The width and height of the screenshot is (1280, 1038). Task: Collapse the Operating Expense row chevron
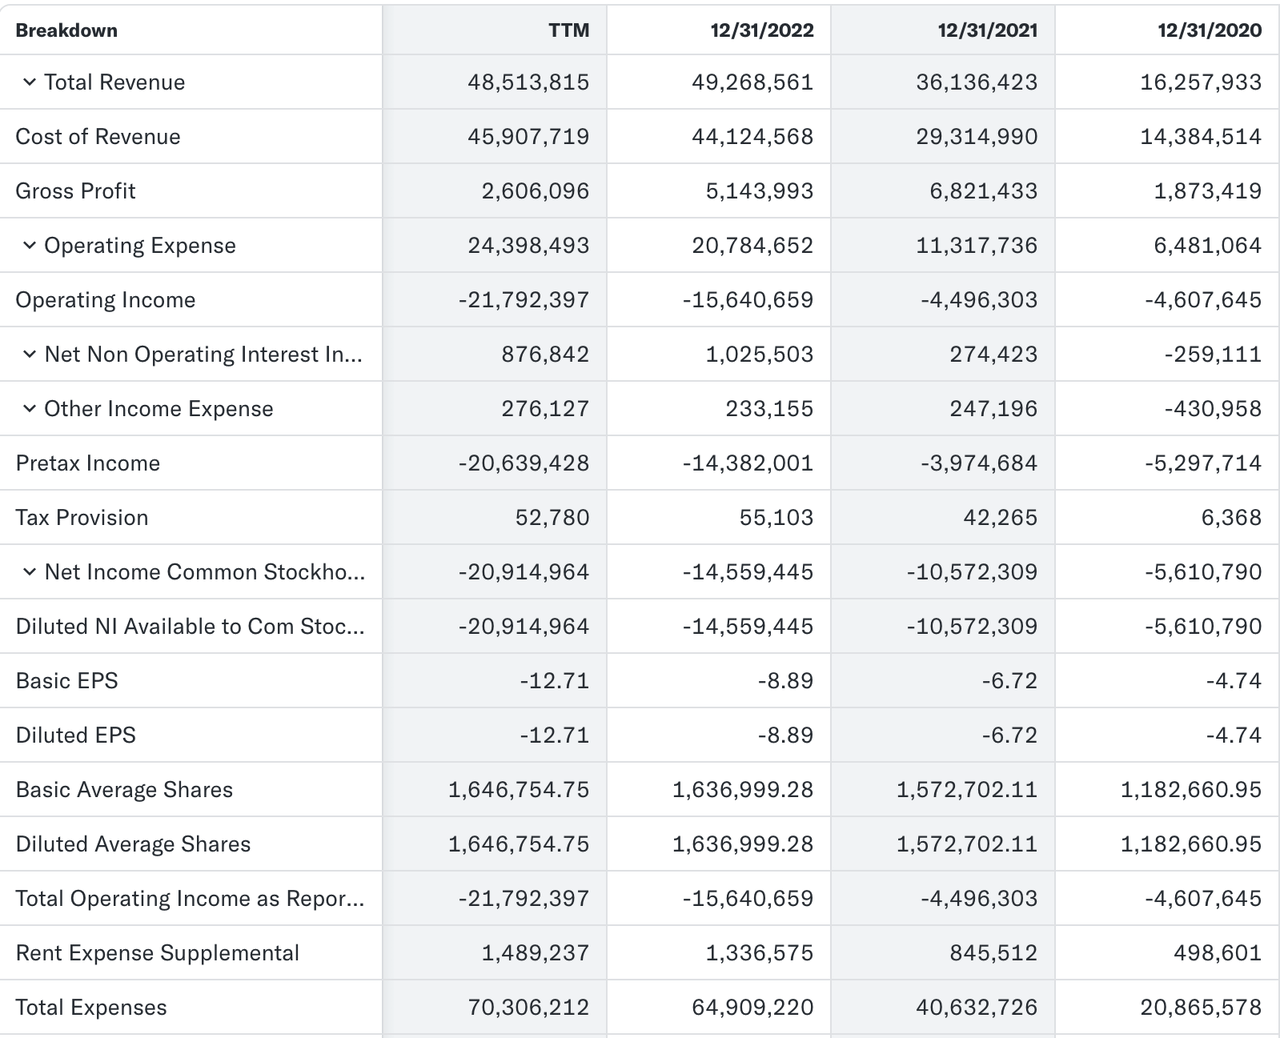point(29,245)
